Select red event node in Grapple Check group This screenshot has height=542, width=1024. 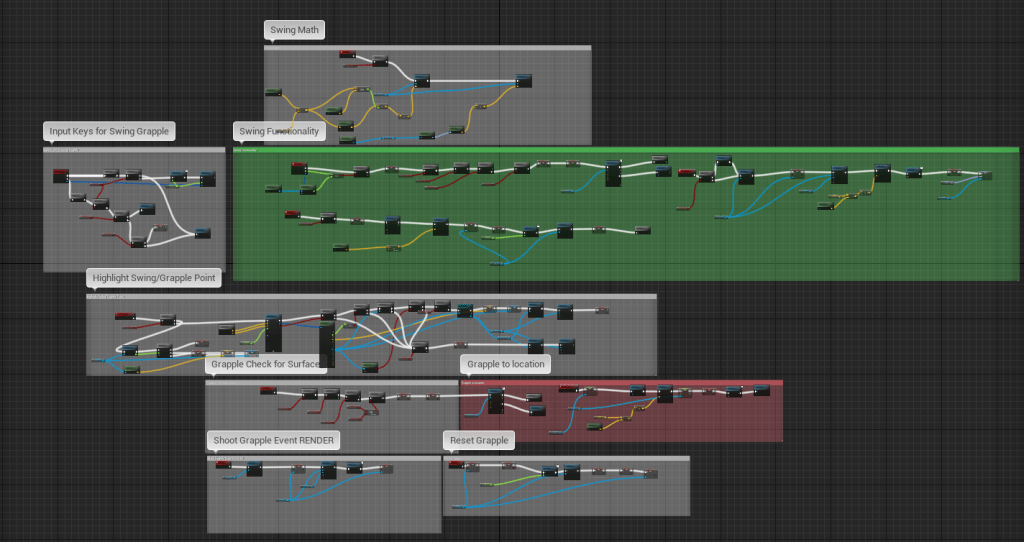(268, 390)
